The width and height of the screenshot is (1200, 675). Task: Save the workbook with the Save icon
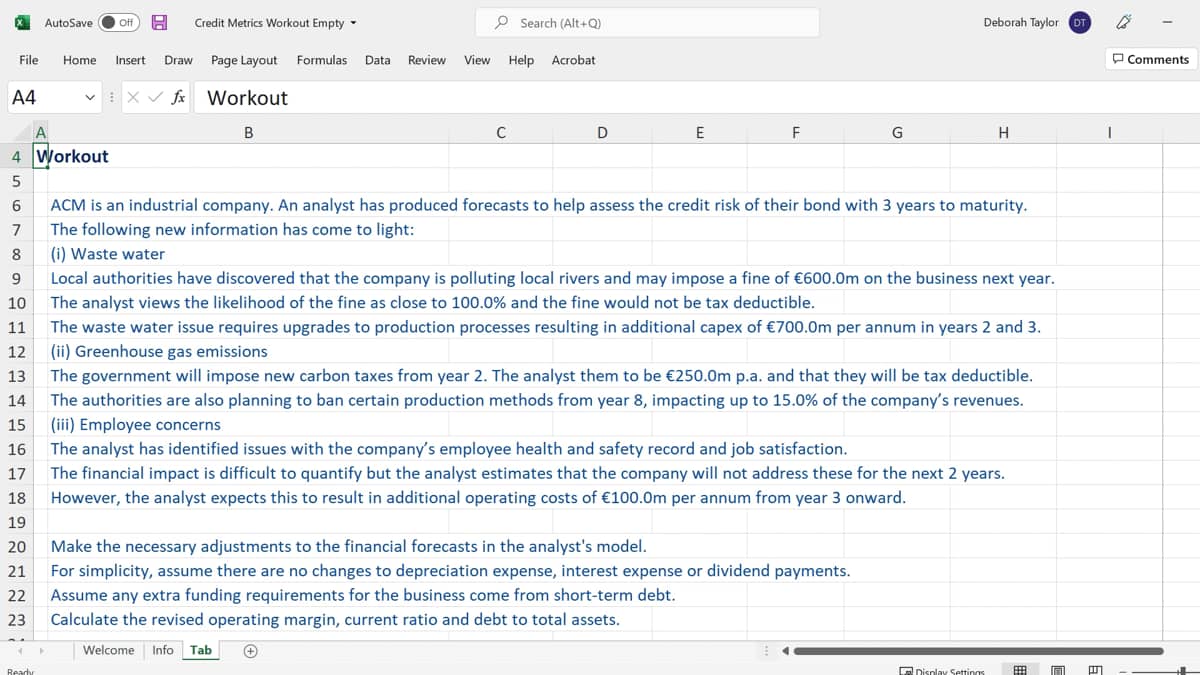tap(158, 22)
